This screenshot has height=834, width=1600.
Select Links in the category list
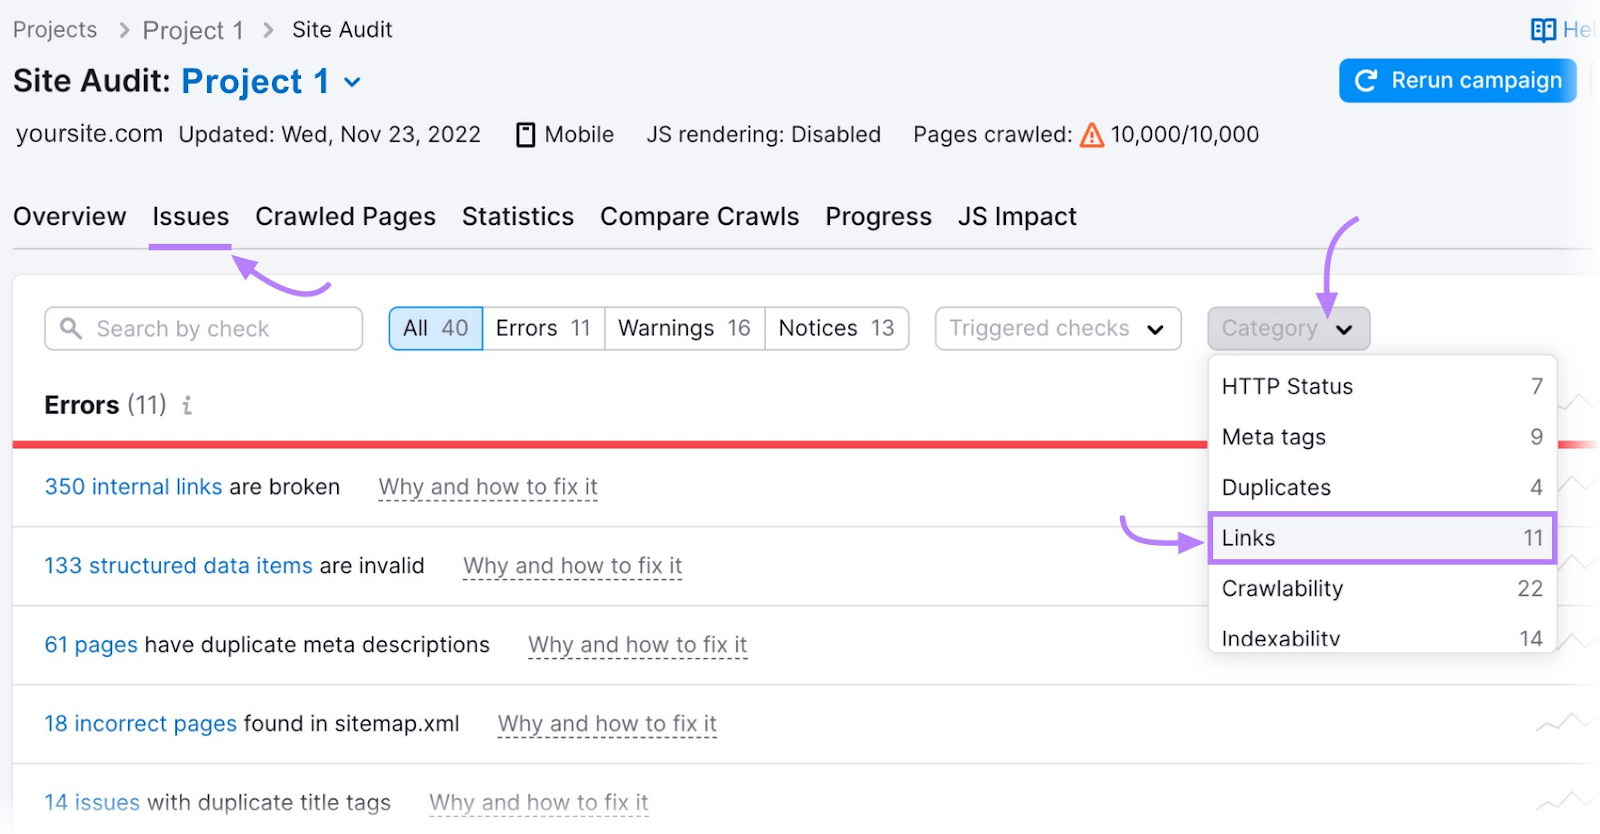1381,538
